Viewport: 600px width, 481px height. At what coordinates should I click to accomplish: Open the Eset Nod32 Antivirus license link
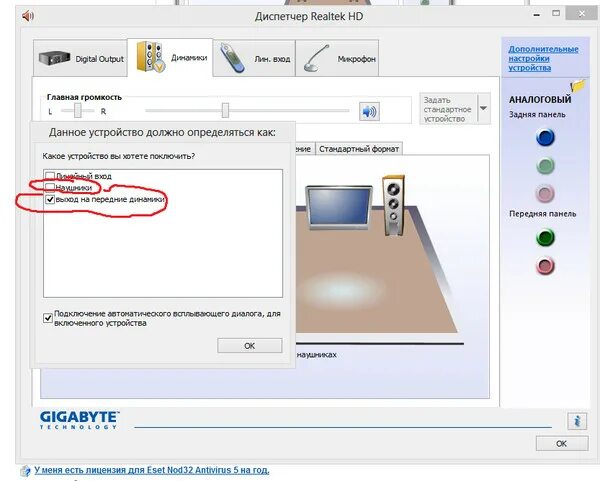pyautogui.click(x=152, y=470)
